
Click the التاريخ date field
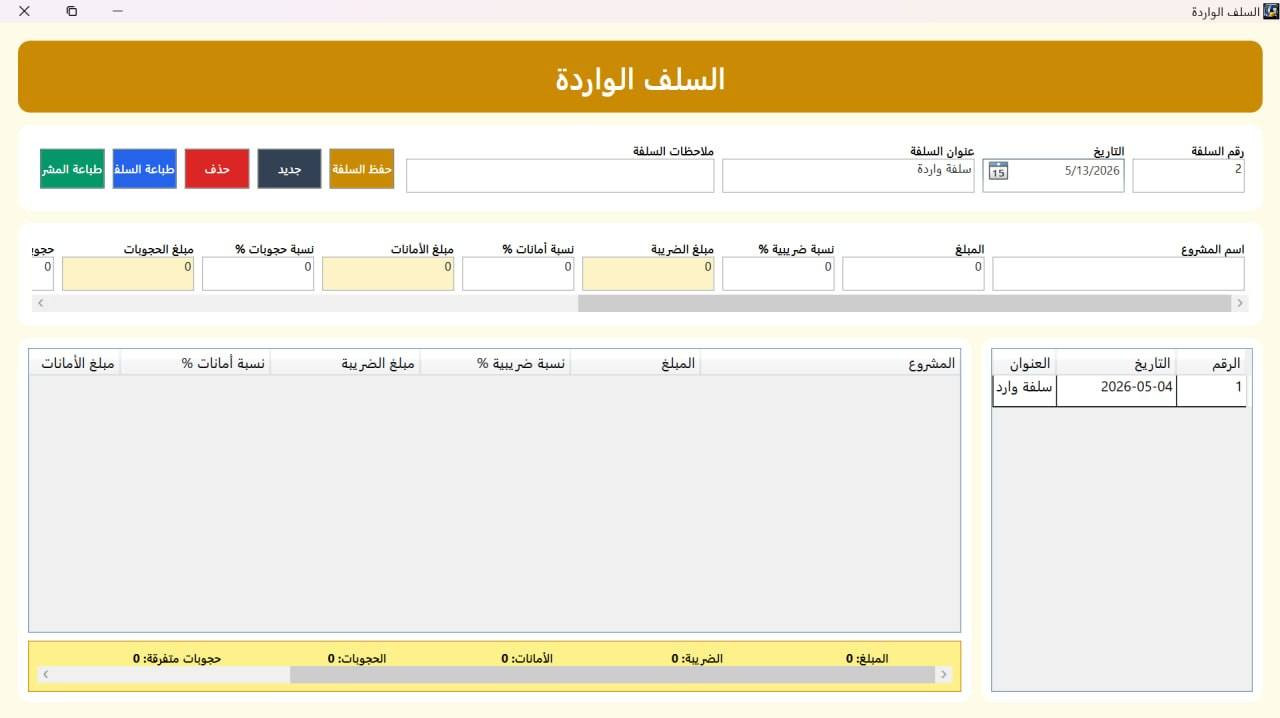click(1053, 176)
